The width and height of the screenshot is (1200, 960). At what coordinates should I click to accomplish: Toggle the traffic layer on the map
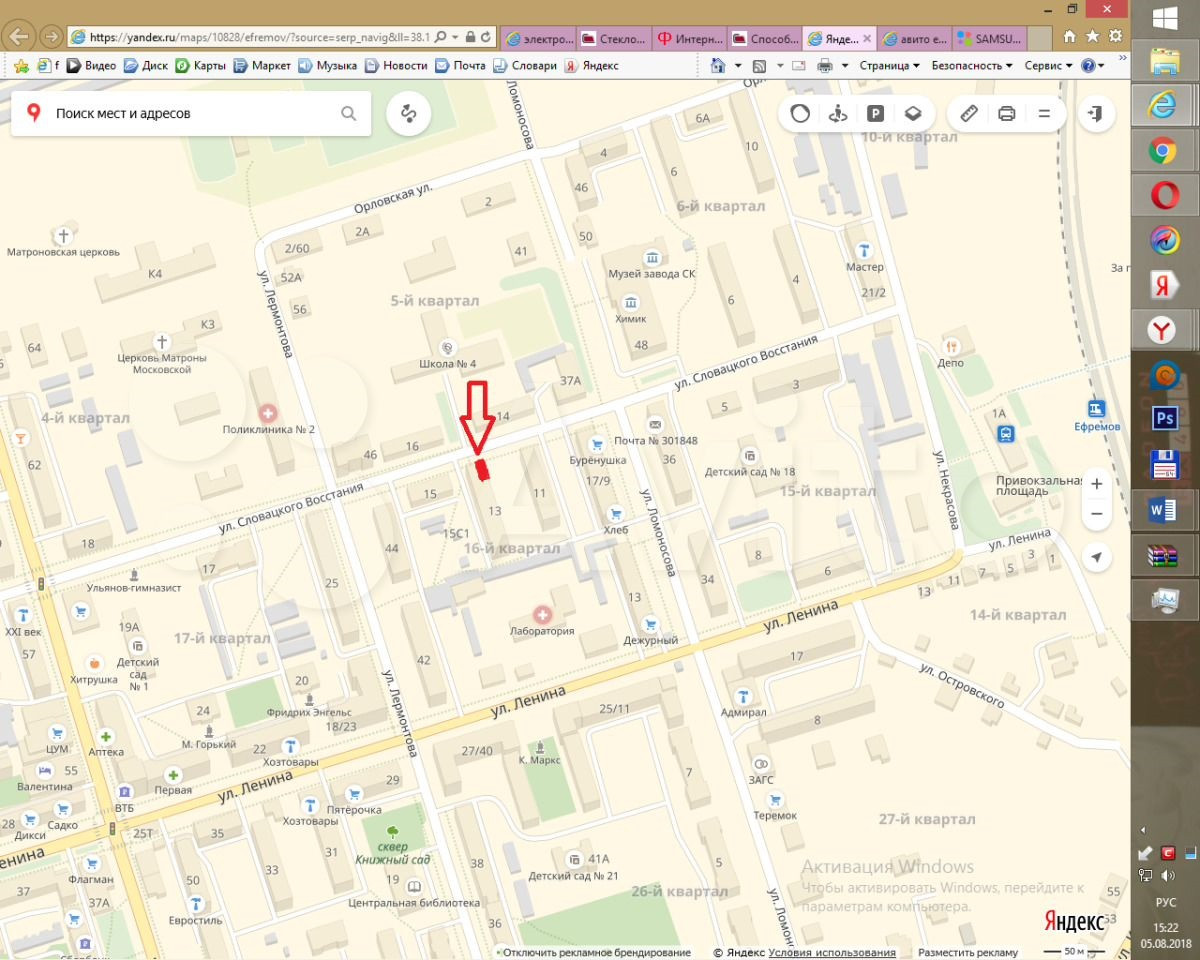point(800,113)
